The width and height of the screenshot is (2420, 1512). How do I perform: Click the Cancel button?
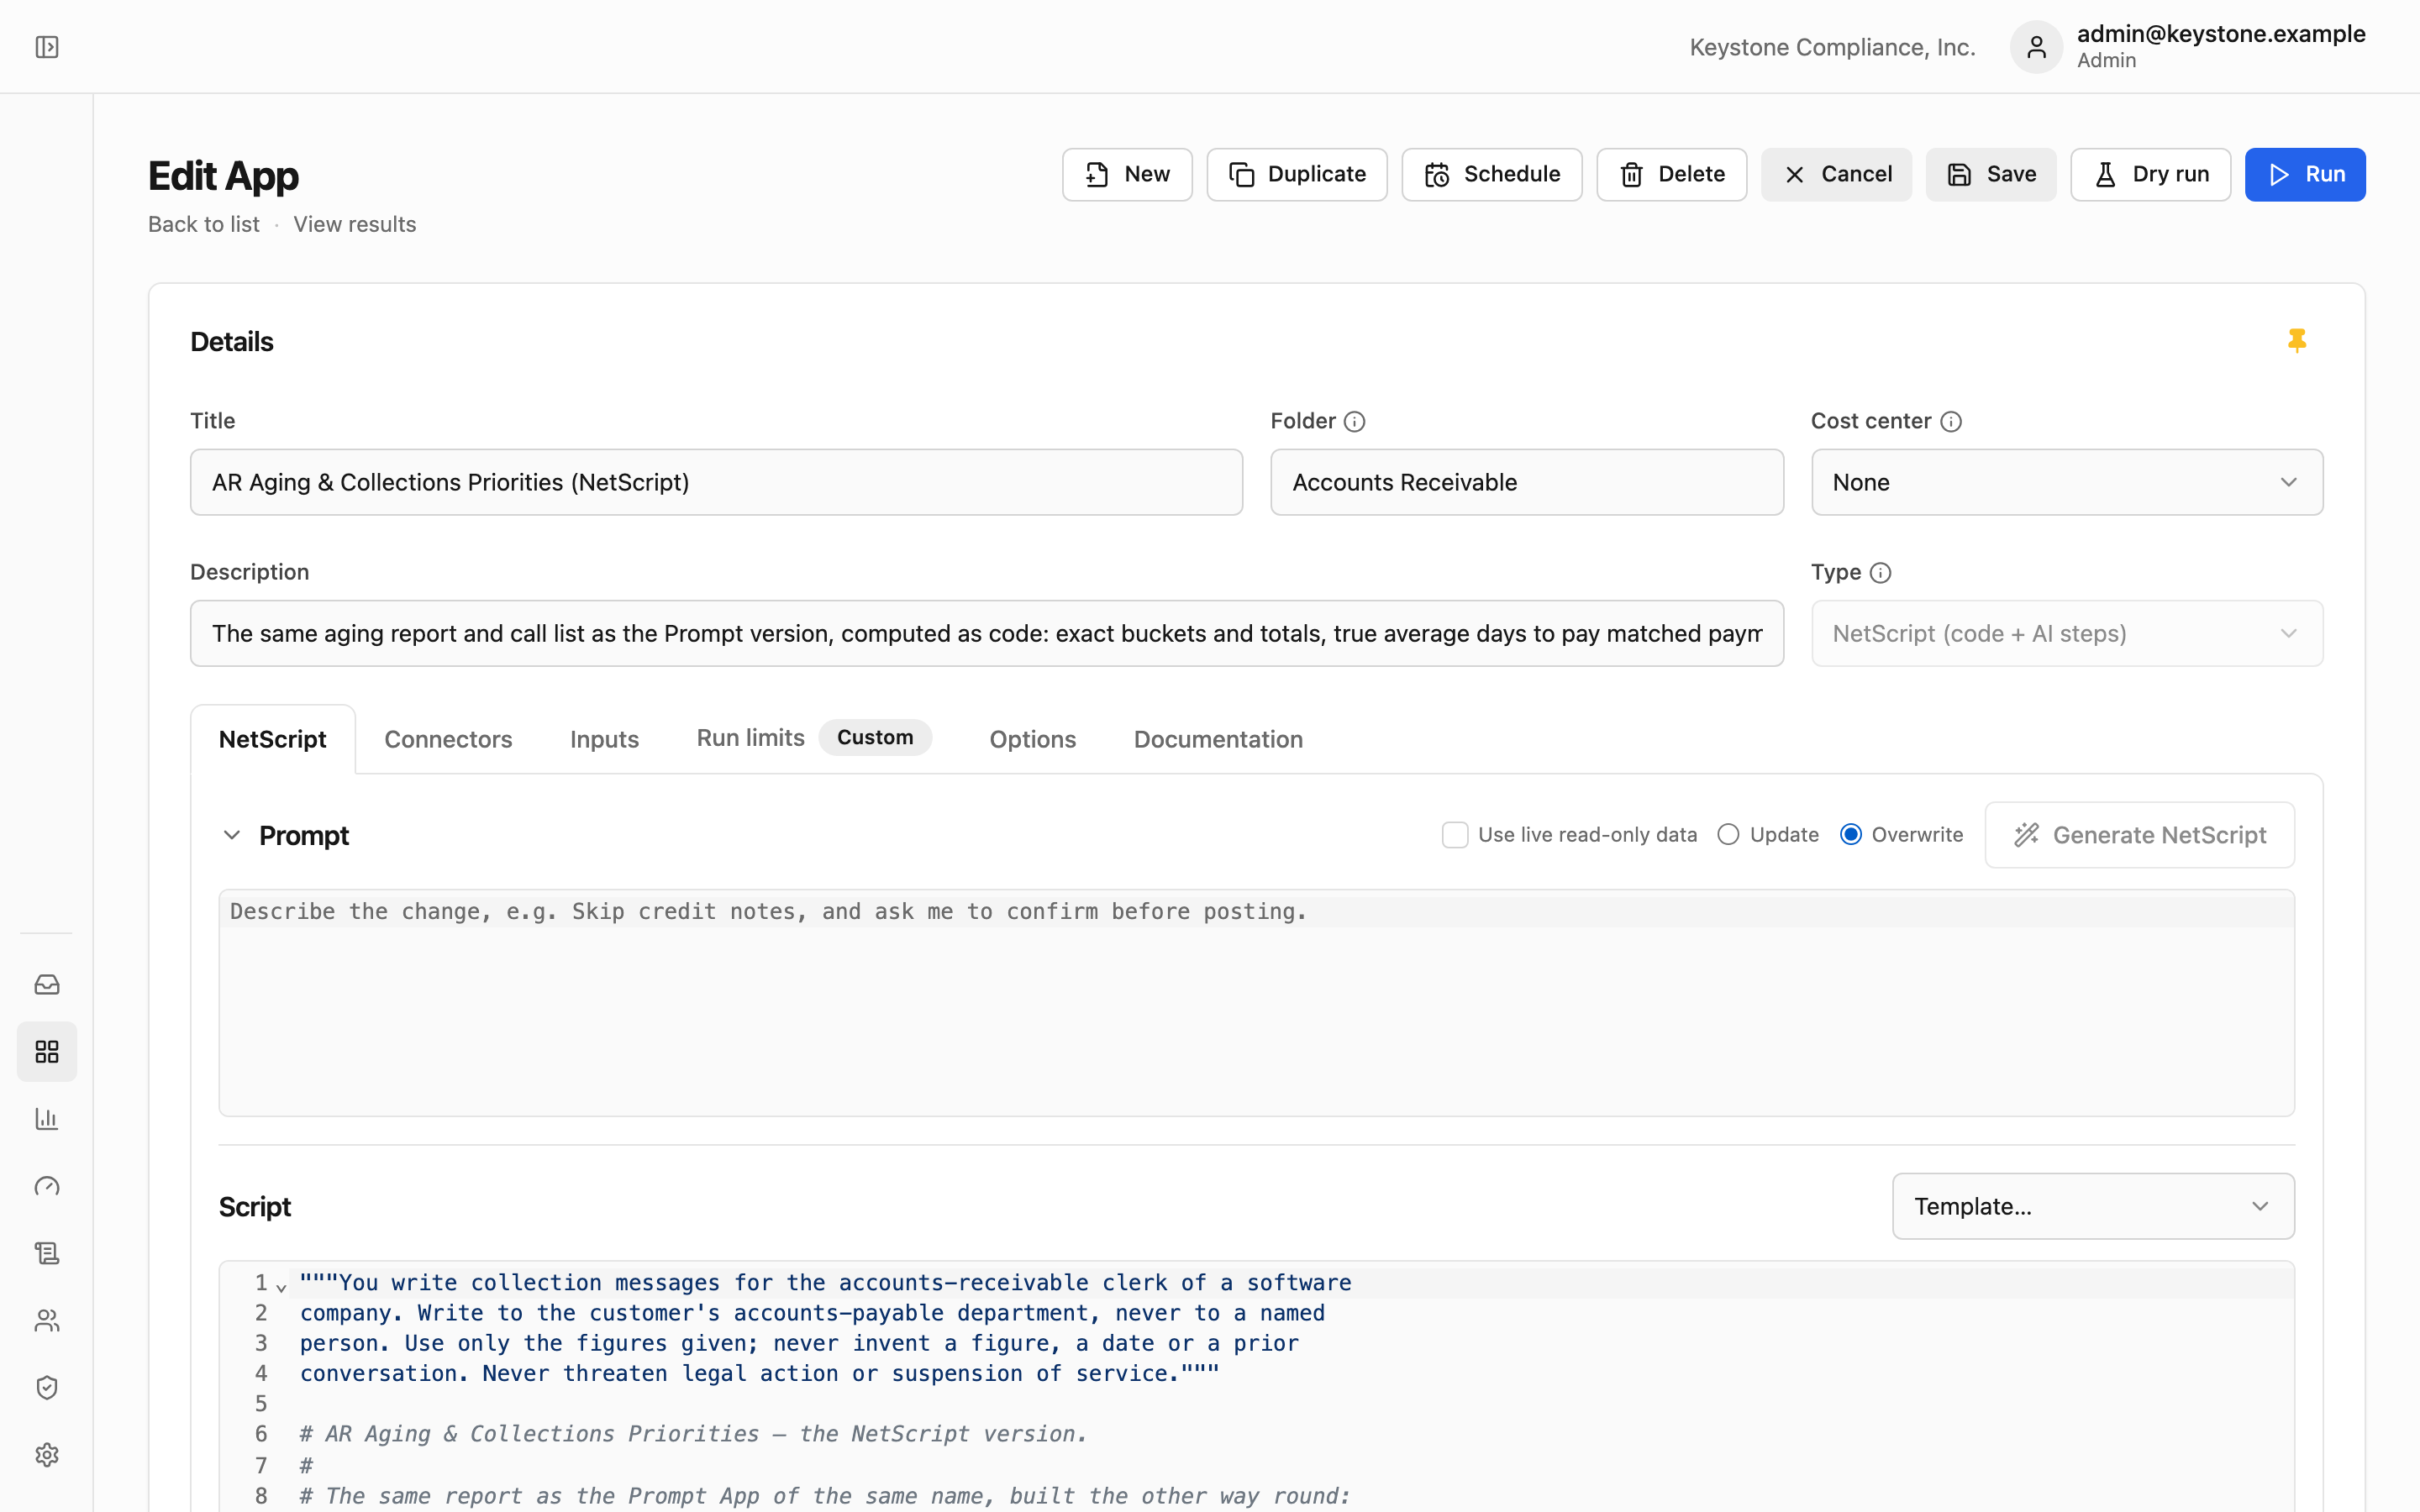(1836, 175)
